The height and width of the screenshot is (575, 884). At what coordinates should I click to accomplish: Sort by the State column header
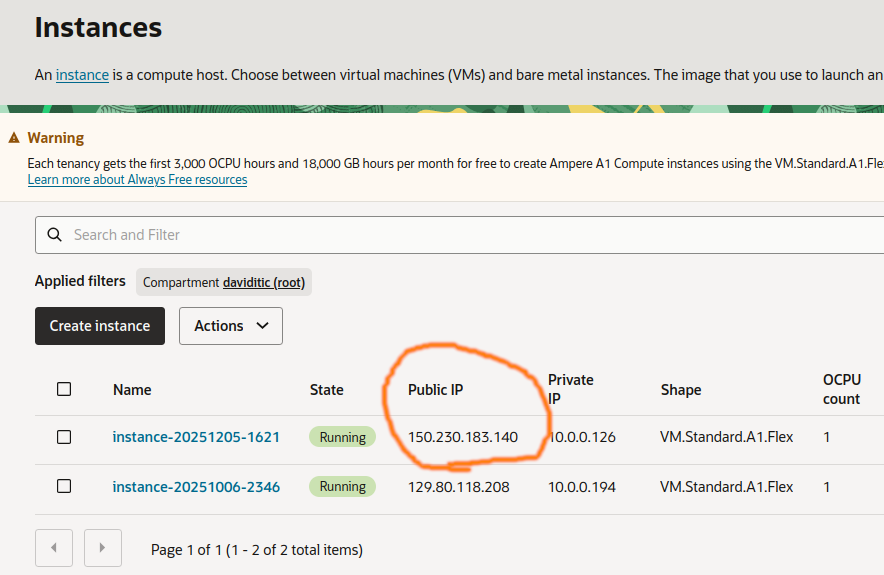[326, 390]
